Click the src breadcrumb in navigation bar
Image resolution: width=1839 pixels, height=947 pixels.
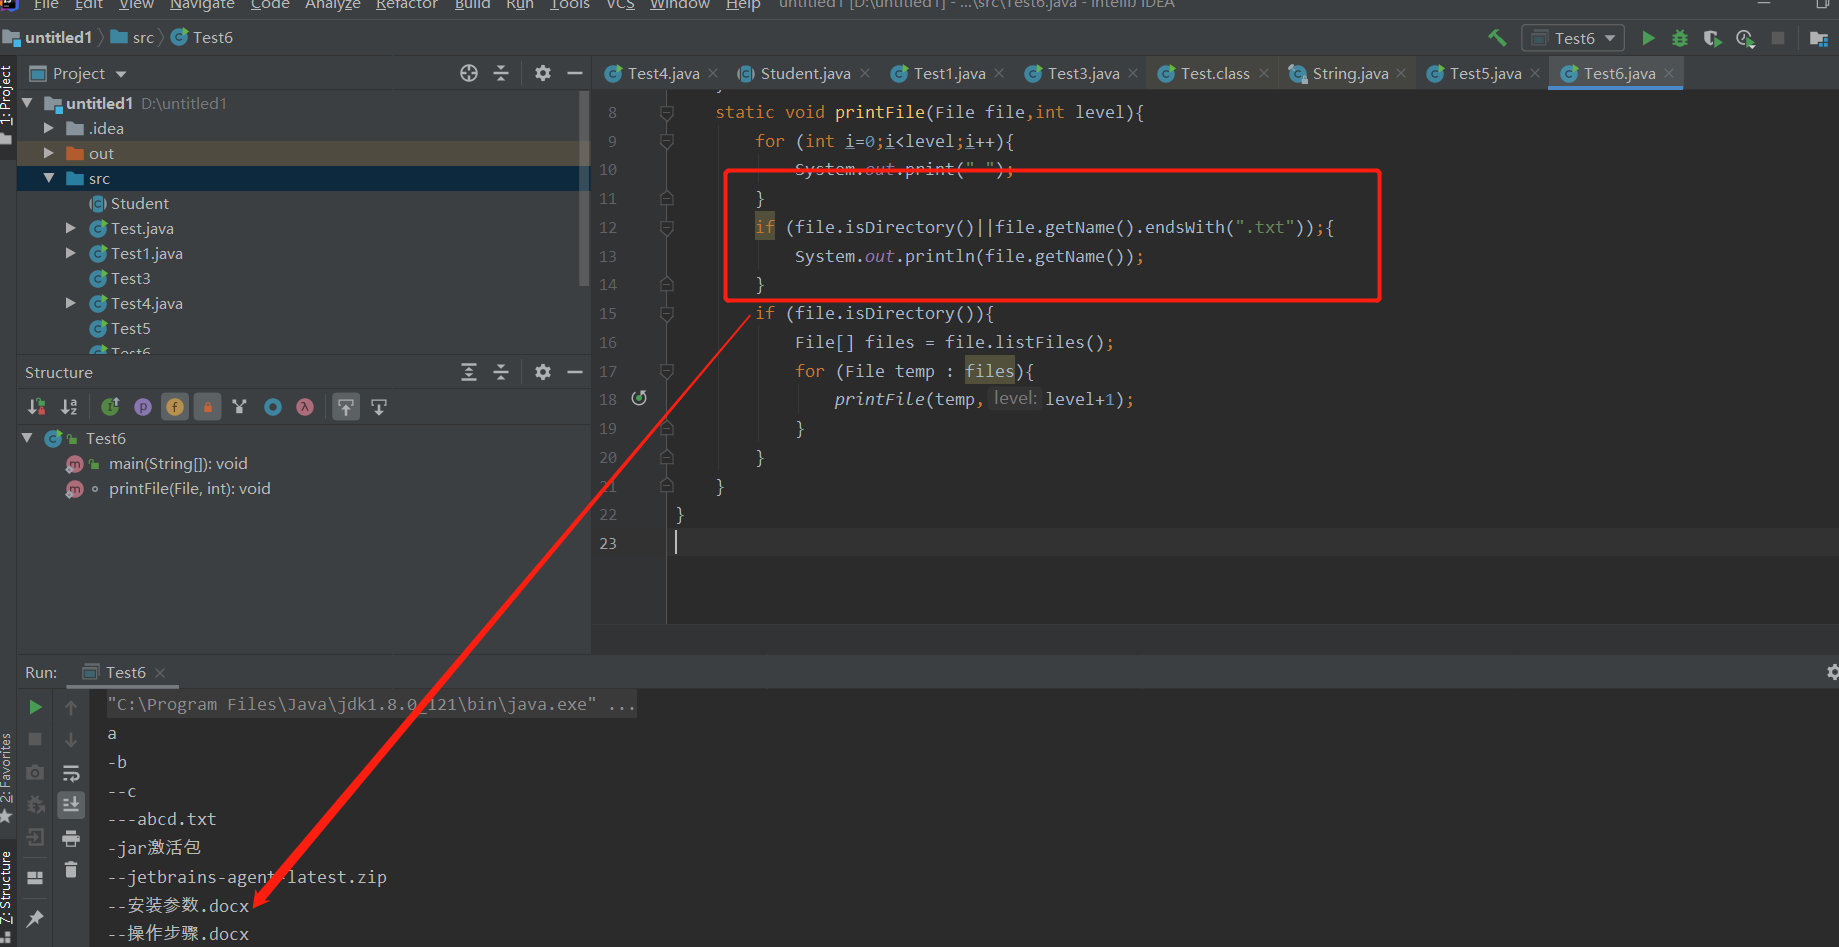(132, 38)
